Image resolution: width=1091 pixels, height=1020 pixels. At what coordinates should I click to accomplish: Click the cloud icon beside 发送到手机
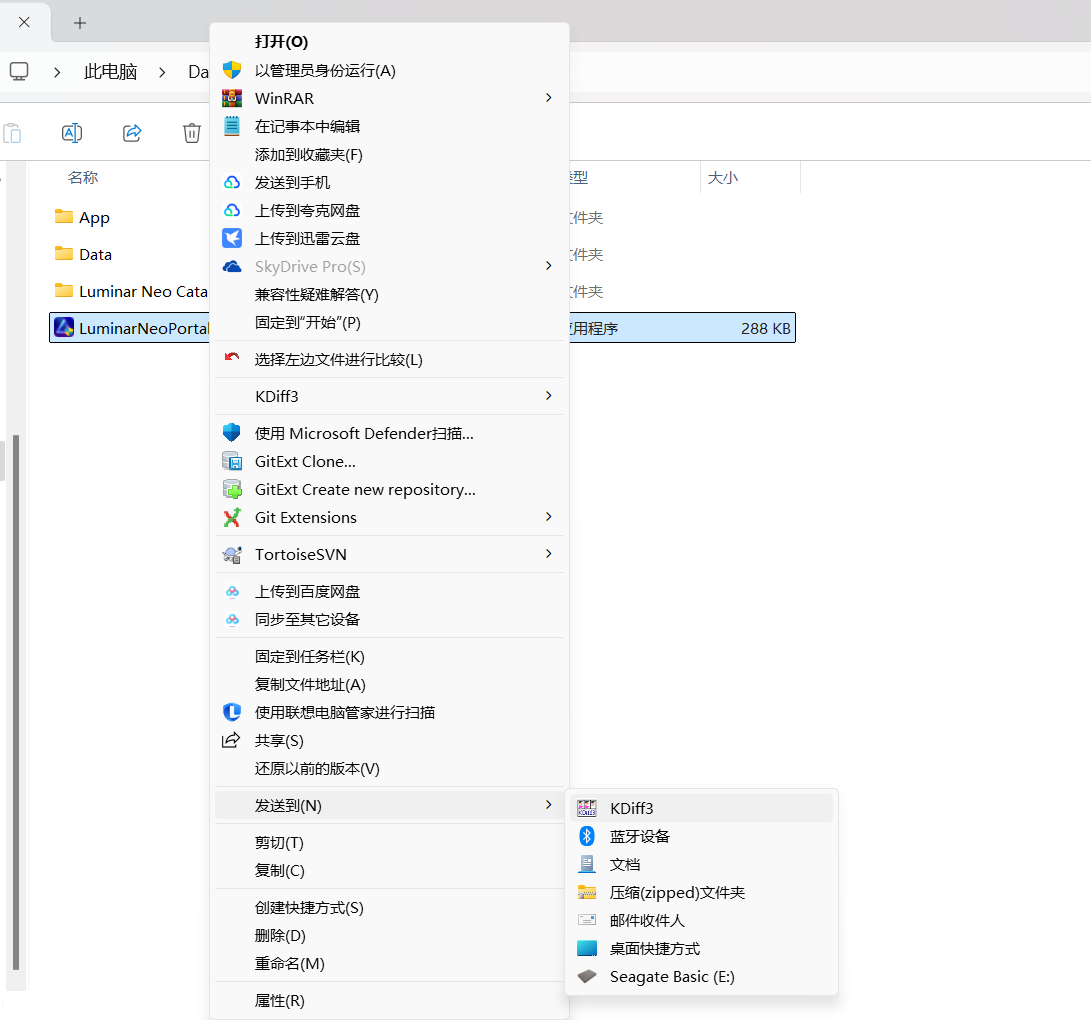[232, 182]
